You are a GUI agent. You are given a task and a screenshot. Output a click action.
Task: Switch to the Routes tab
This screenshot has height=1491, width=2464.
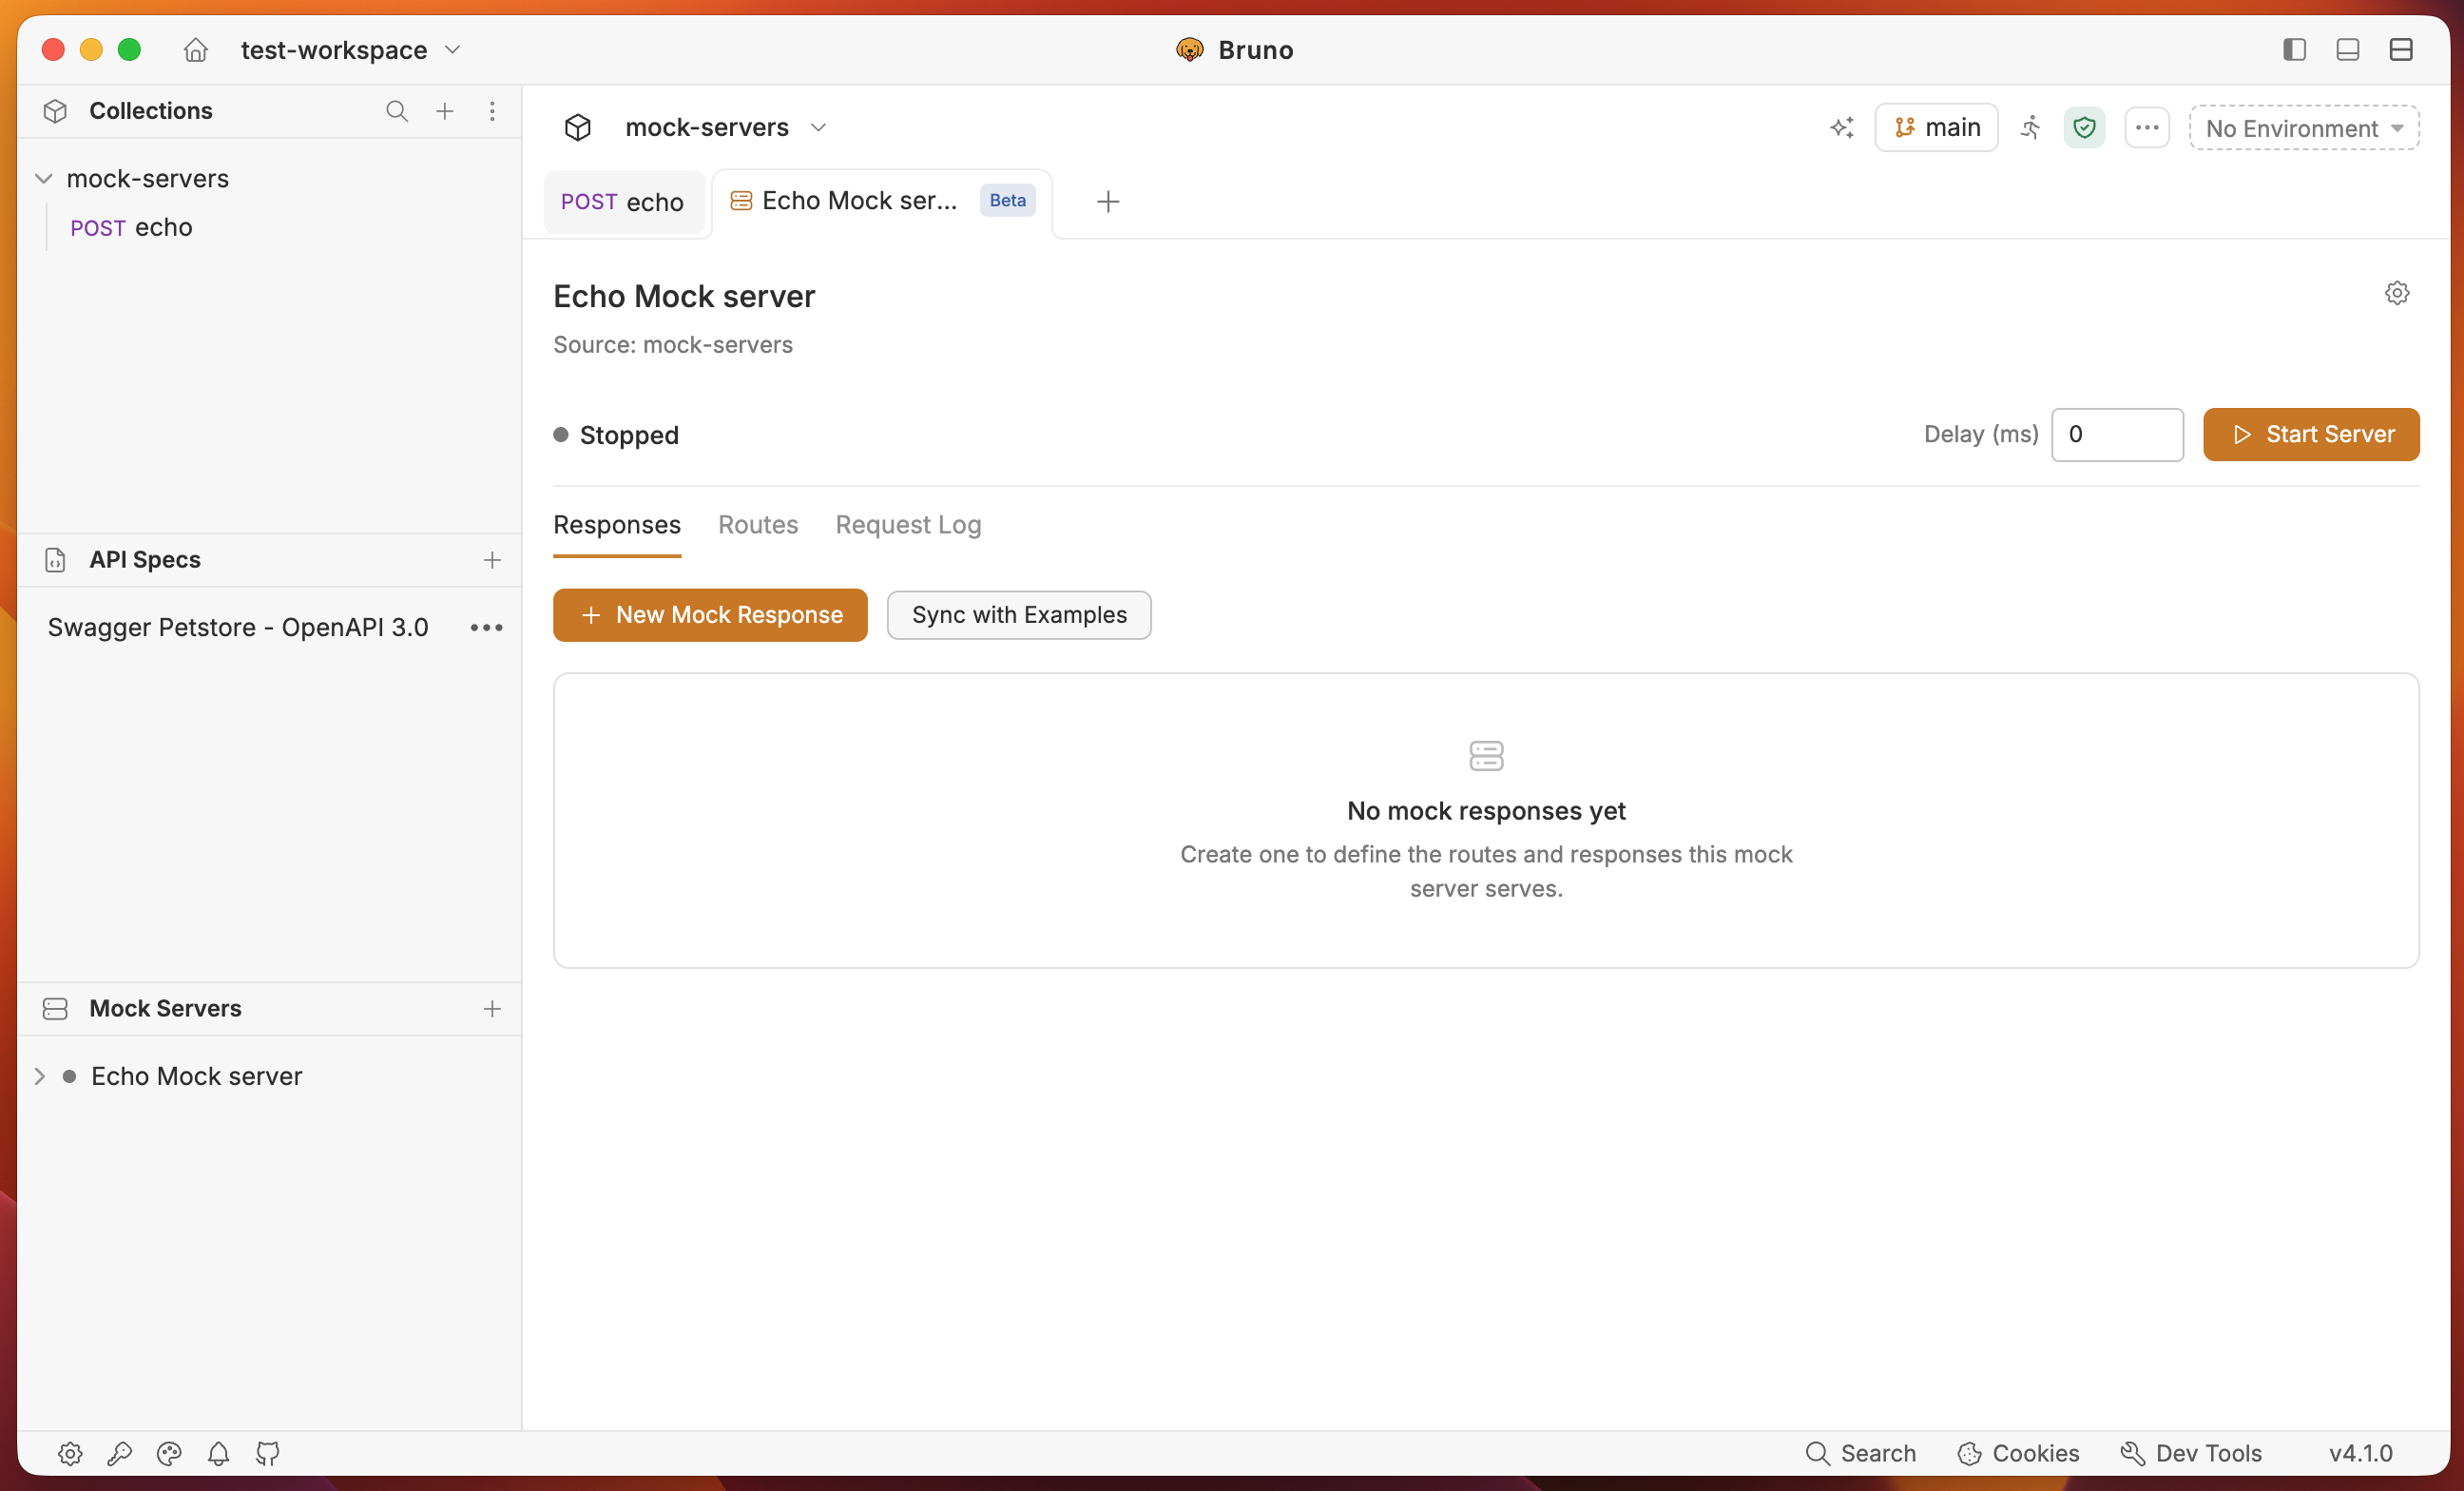point(758,525)
